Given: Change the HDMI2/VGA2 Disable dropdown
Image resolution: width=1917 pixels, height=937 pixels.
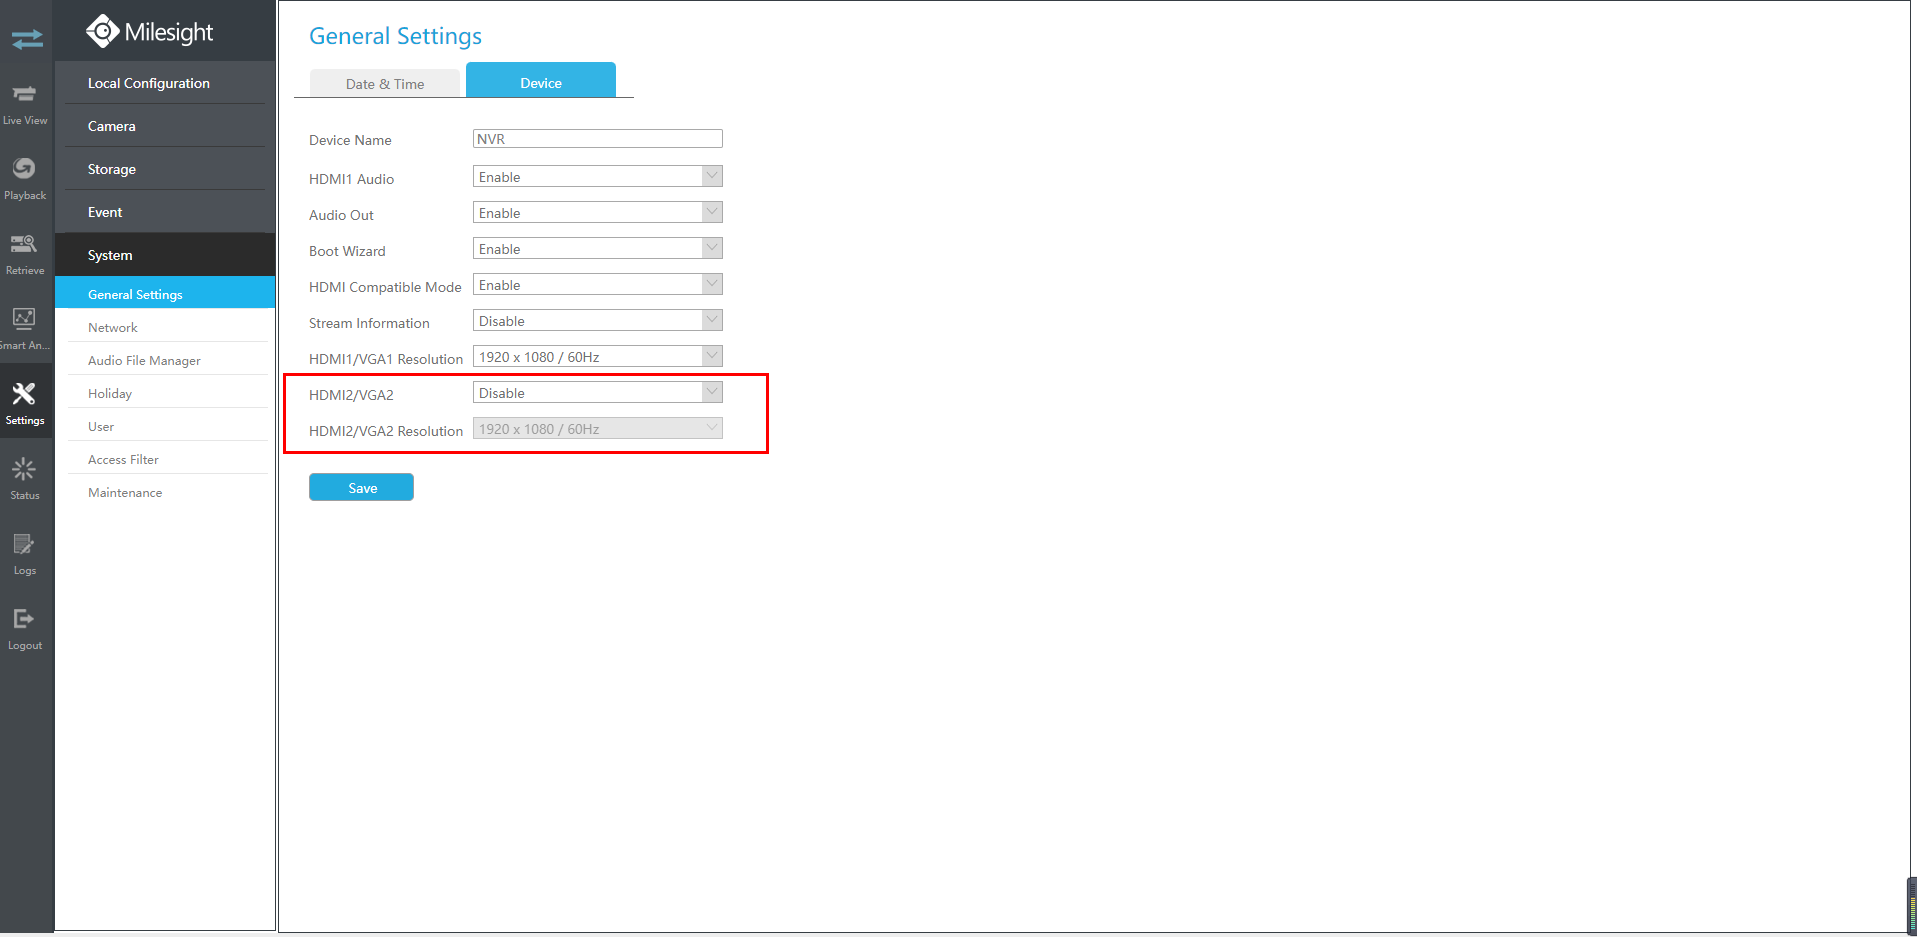Looking at the screenshot, I should (x=597, y=393).
